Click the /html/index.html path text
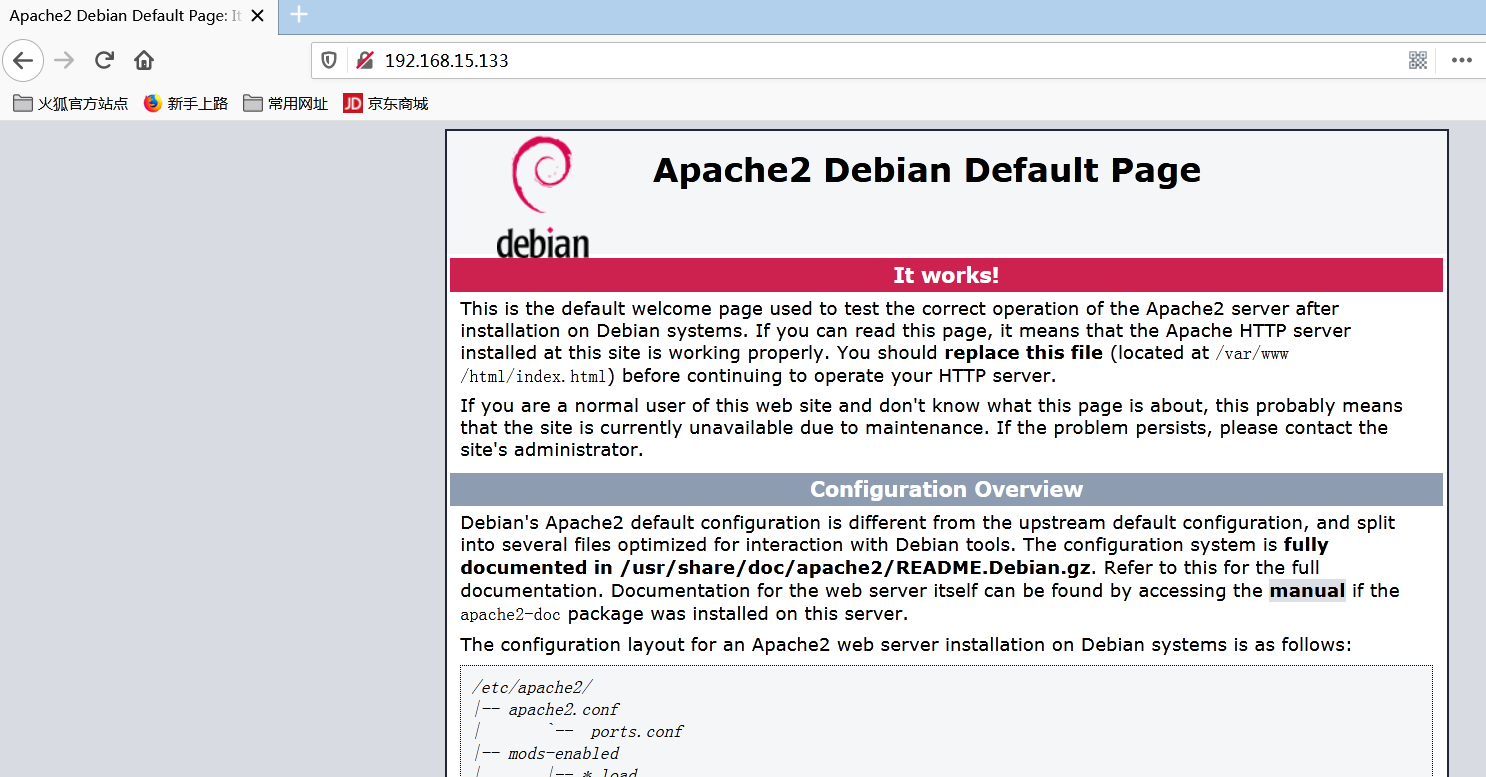 (x=534, y=377)
